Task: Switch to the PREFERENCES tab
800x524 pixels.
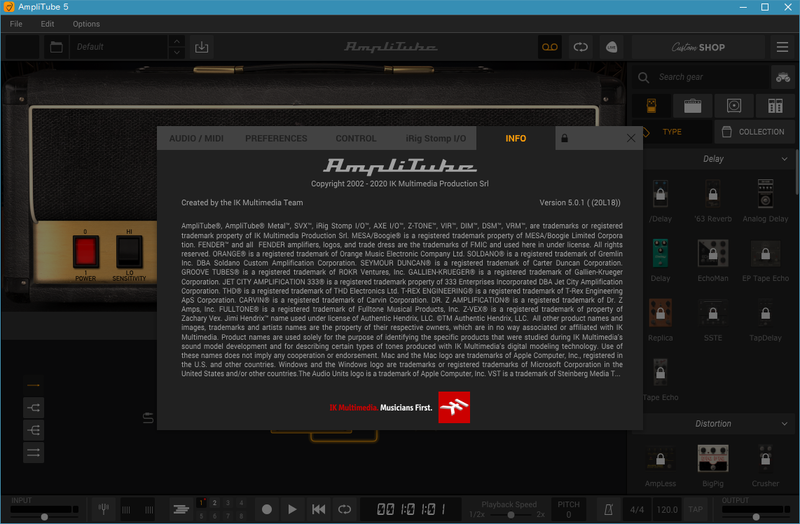Action: pos(276,138)
